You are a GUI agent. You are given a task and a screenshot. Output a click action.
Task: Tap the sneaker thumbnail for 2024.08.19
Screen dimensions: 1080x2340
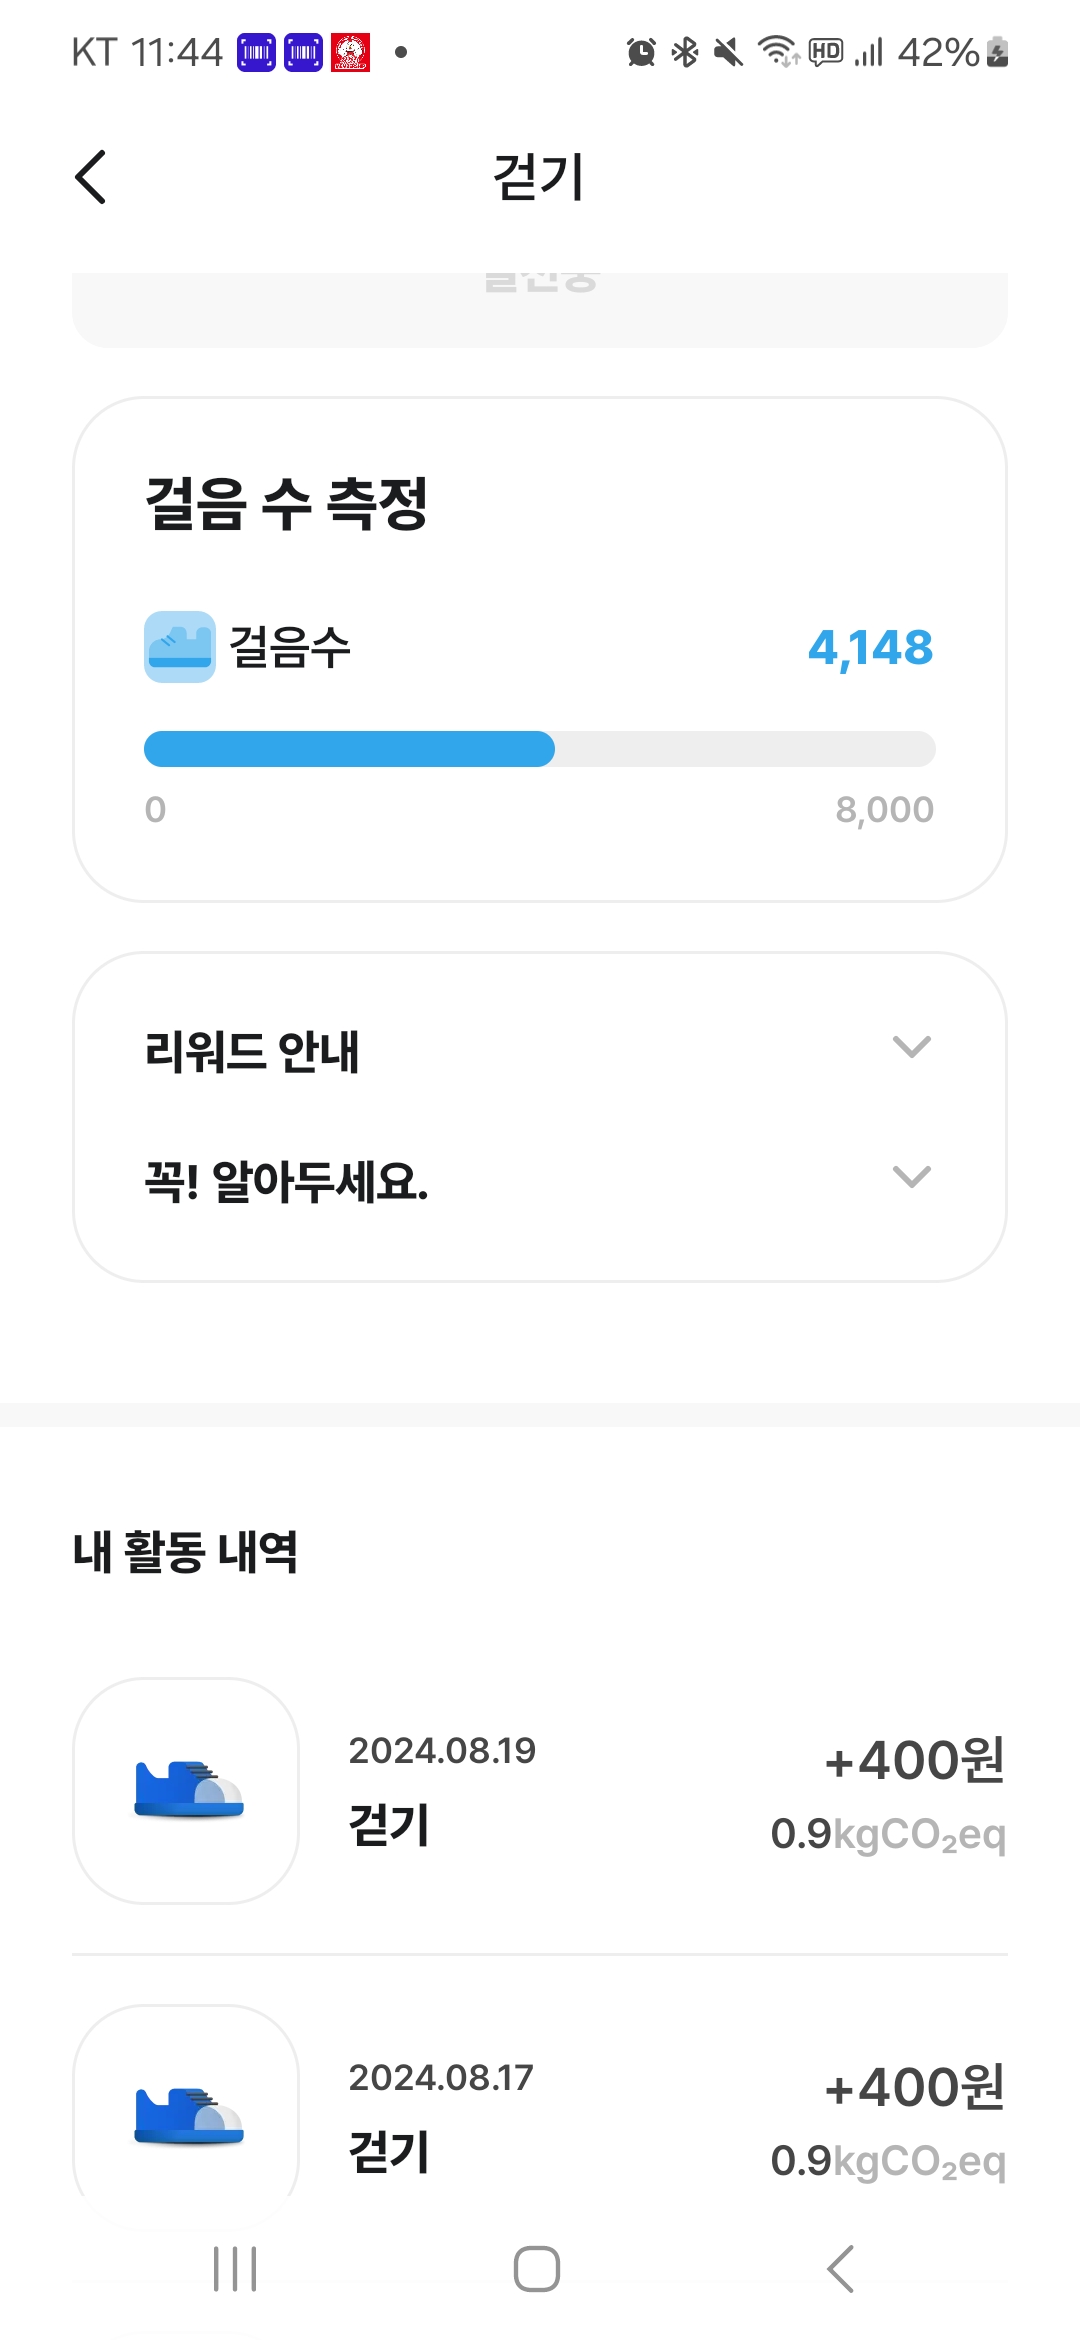(x=186, y=1790)
